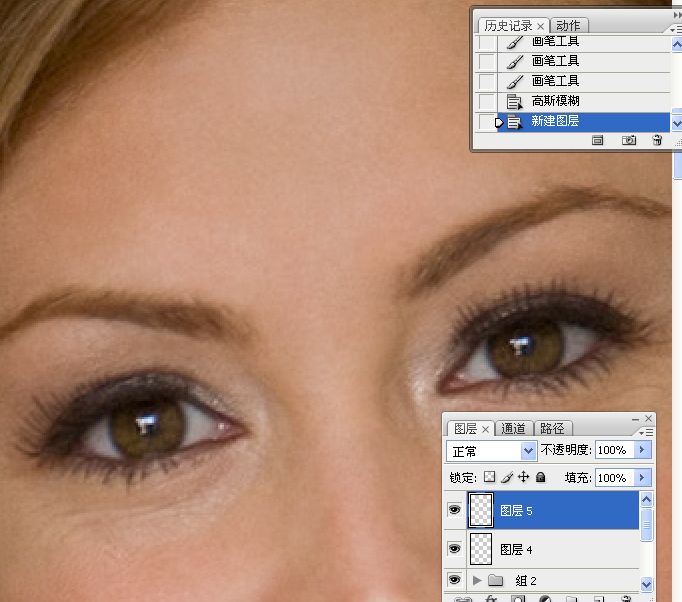Click the 新建图层 state document icon

pos(514,122)
